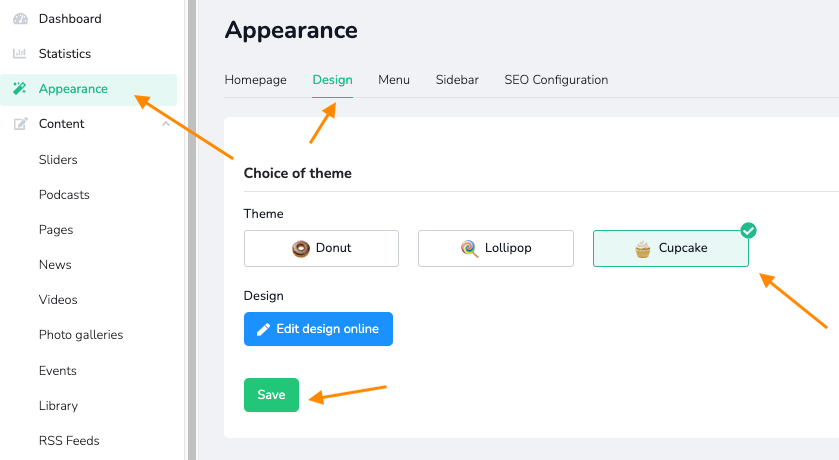Viewport: 839px width, 460px height.
Task: Click the cupcake emoji icon
Action: coord(643,249)
